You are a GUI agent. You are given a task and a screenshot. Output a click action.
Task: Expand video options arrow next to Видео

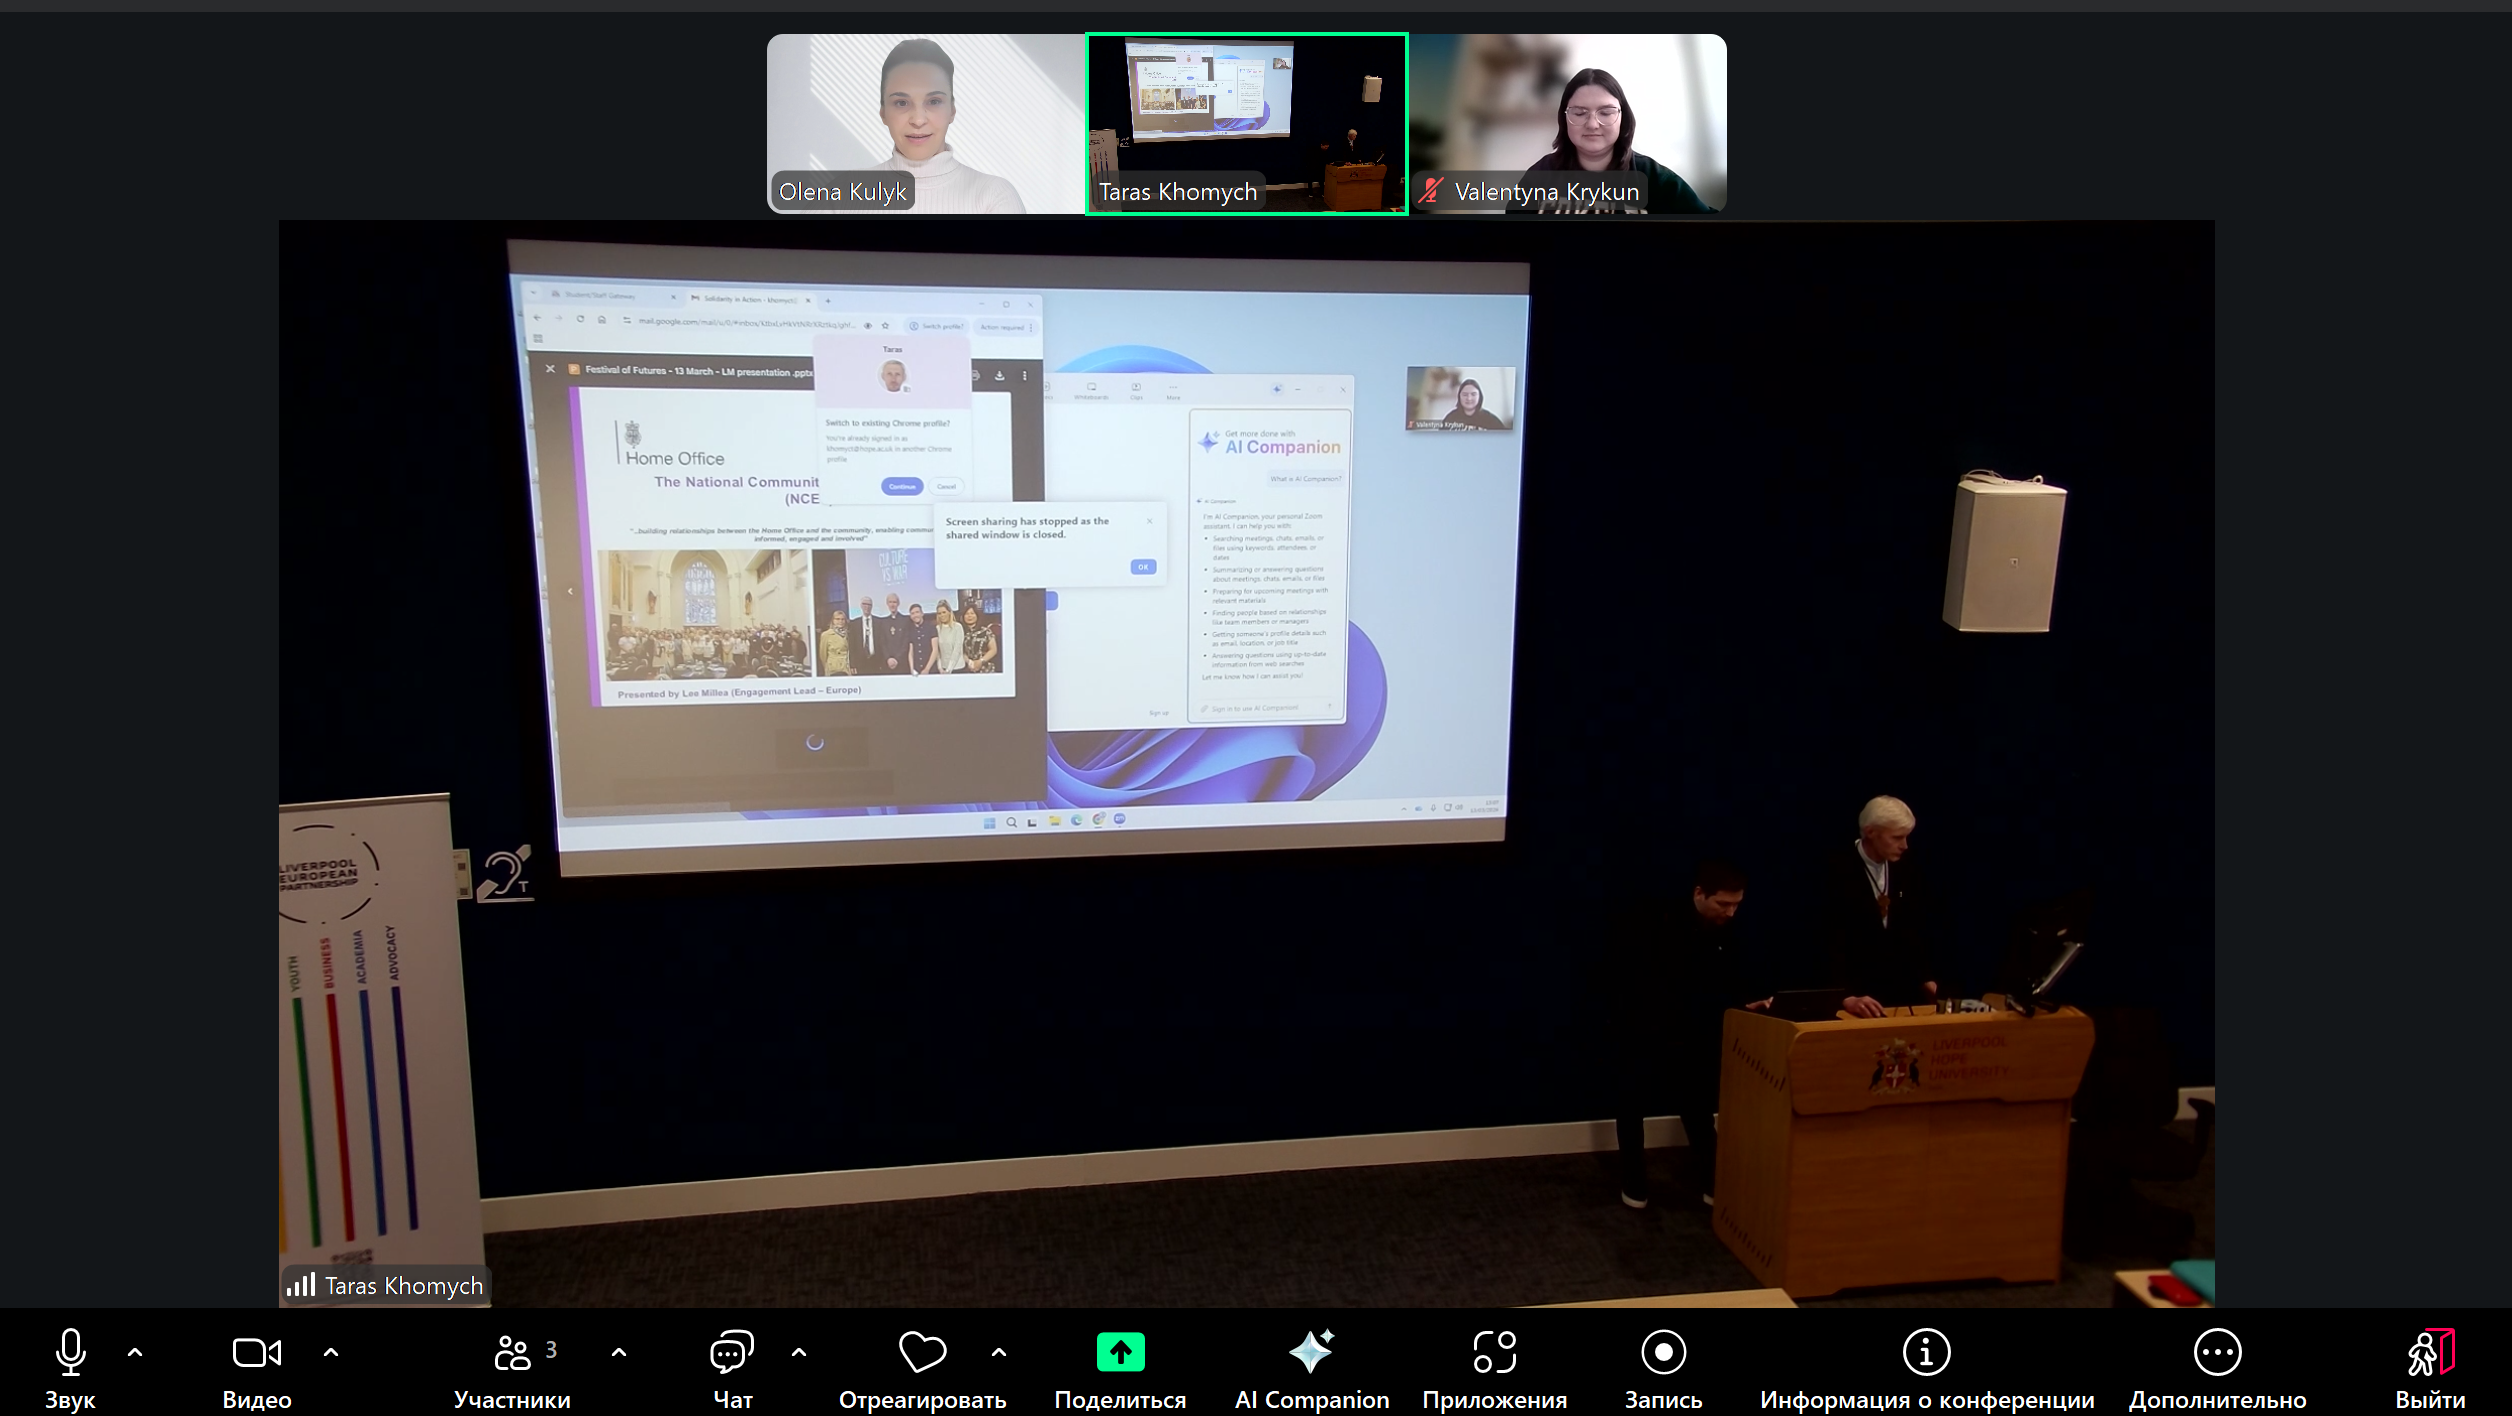pos(331,1352)
